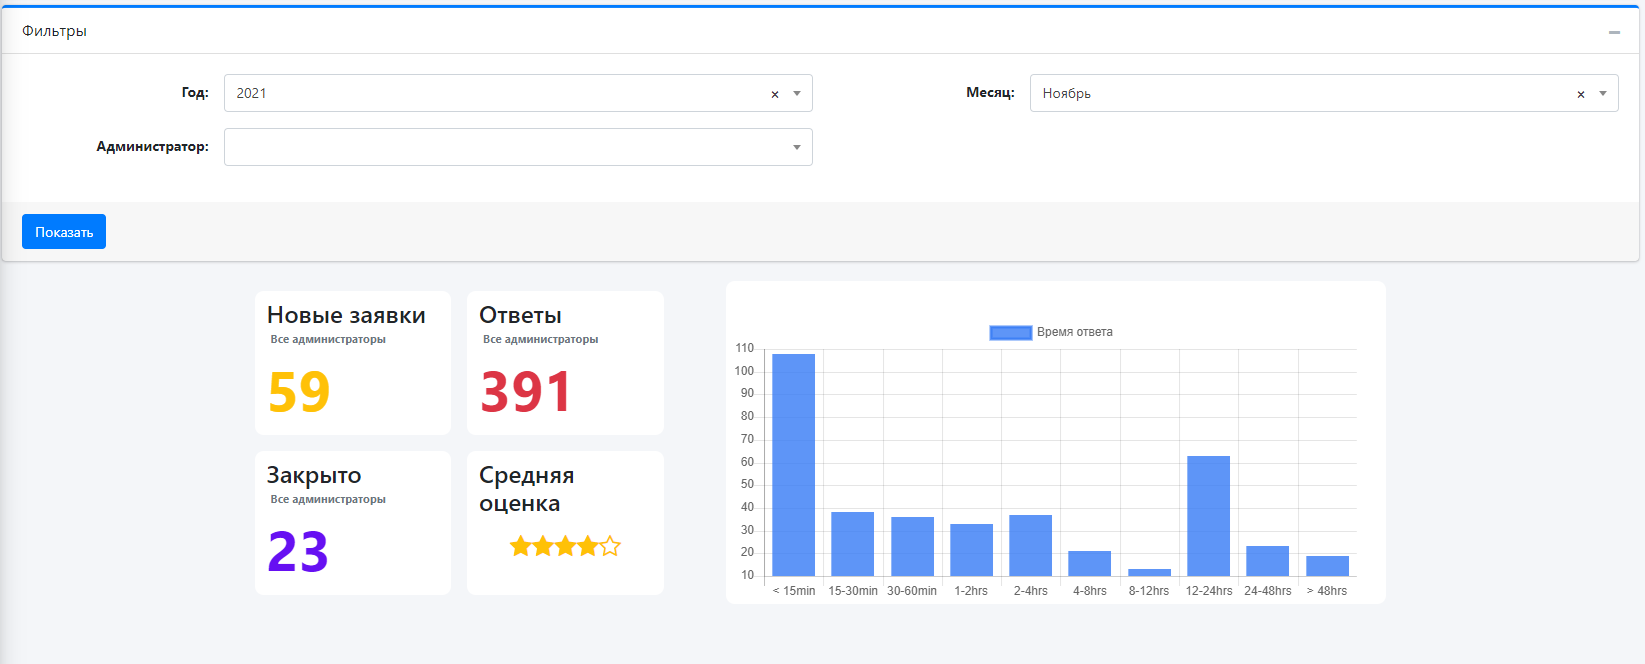
Task: Clear the 2021 year selection
Action: click(775, 94)
